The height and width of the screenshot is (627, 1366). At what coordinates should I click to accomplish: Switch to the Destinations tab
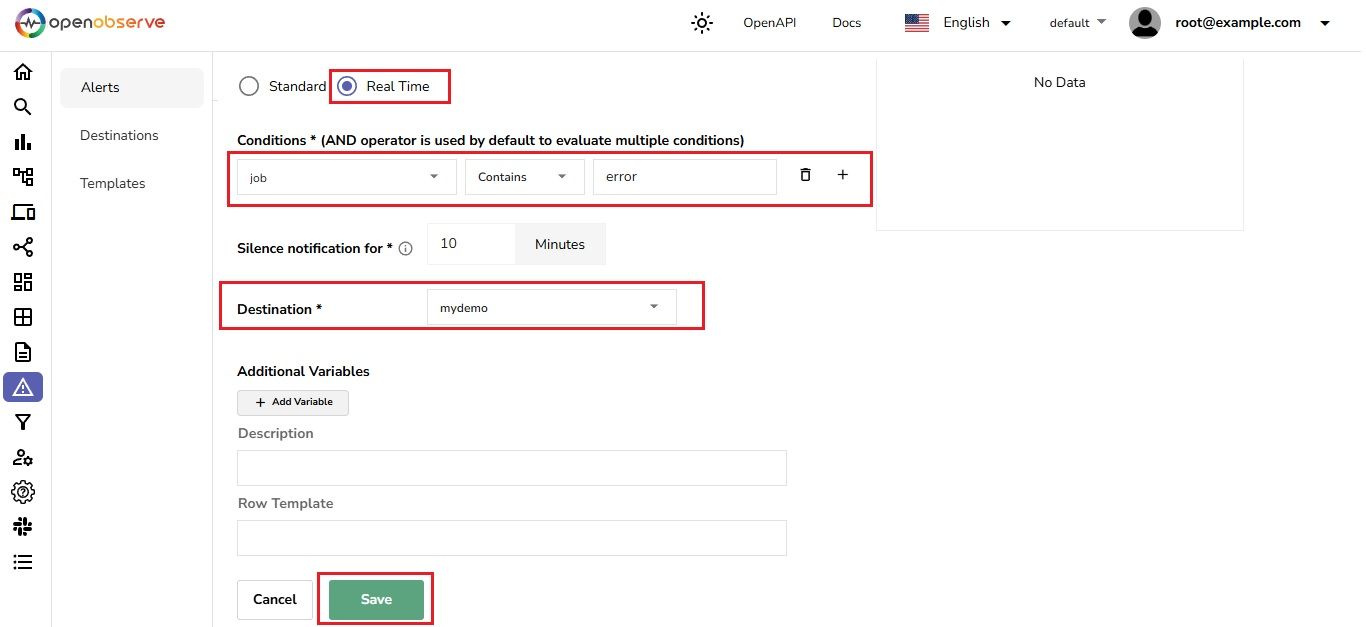(119, 135)
